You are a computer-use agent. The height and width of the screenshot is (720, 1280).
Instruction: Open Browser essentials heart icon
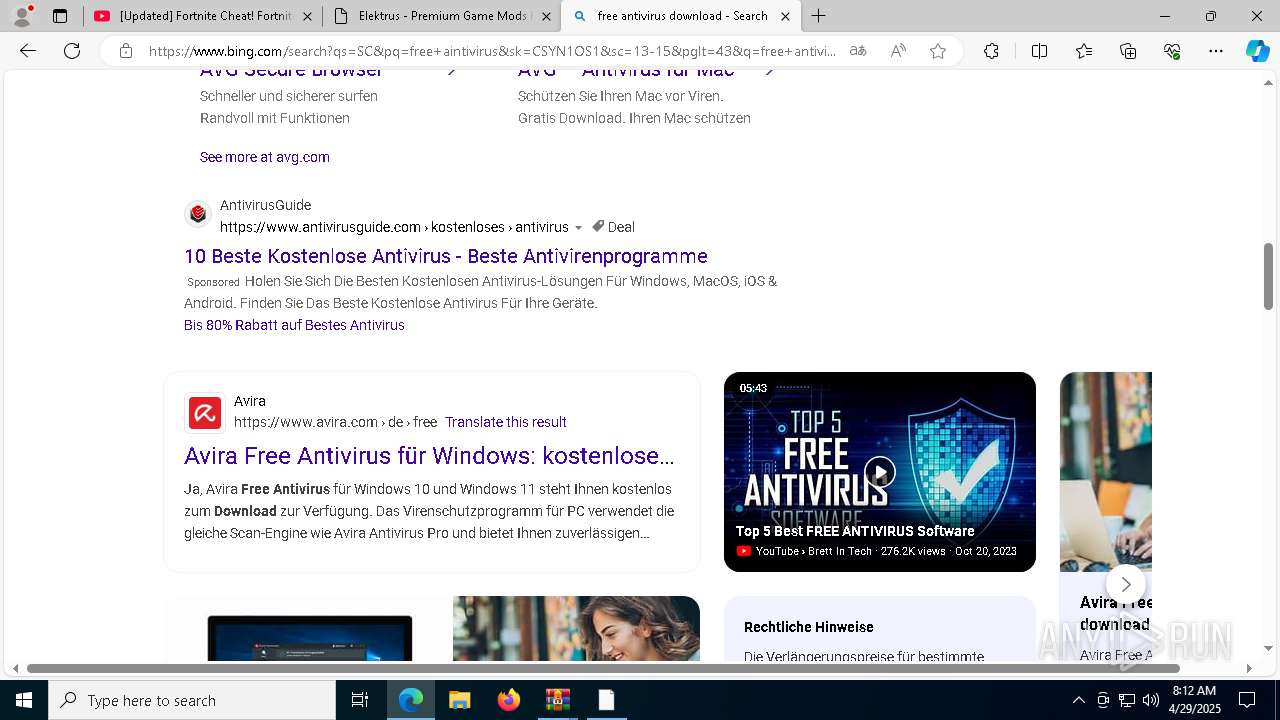[1172, 51]
